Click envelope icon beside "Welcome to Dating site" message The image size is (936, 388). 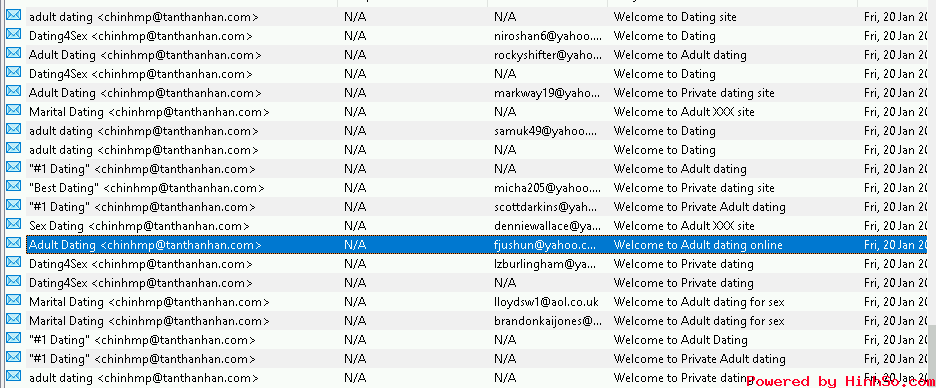coord(13,16)
